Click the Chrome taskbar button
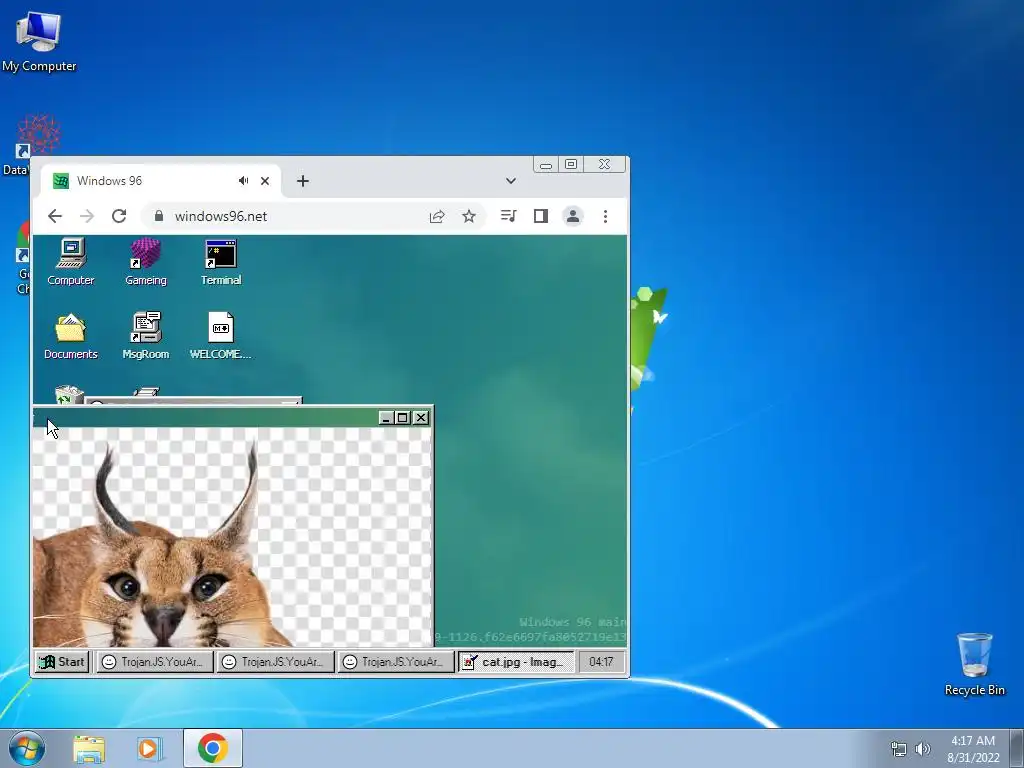The image size is (1024, 768). coord(213,748)
